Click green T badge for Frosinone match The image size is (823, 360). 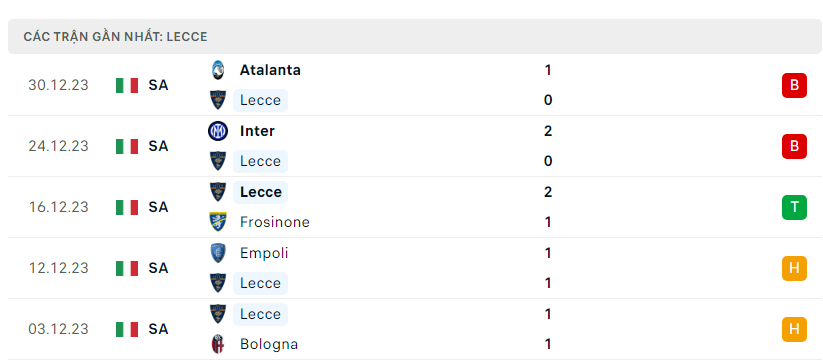(x=794, y=207)
